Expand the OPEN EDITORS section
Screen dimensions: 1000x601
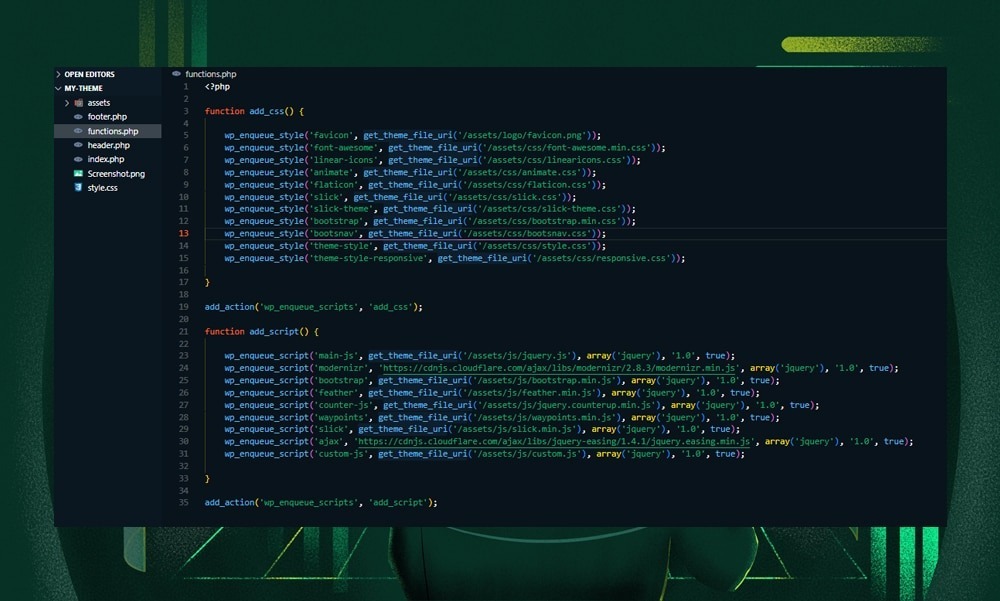point(57,74)
